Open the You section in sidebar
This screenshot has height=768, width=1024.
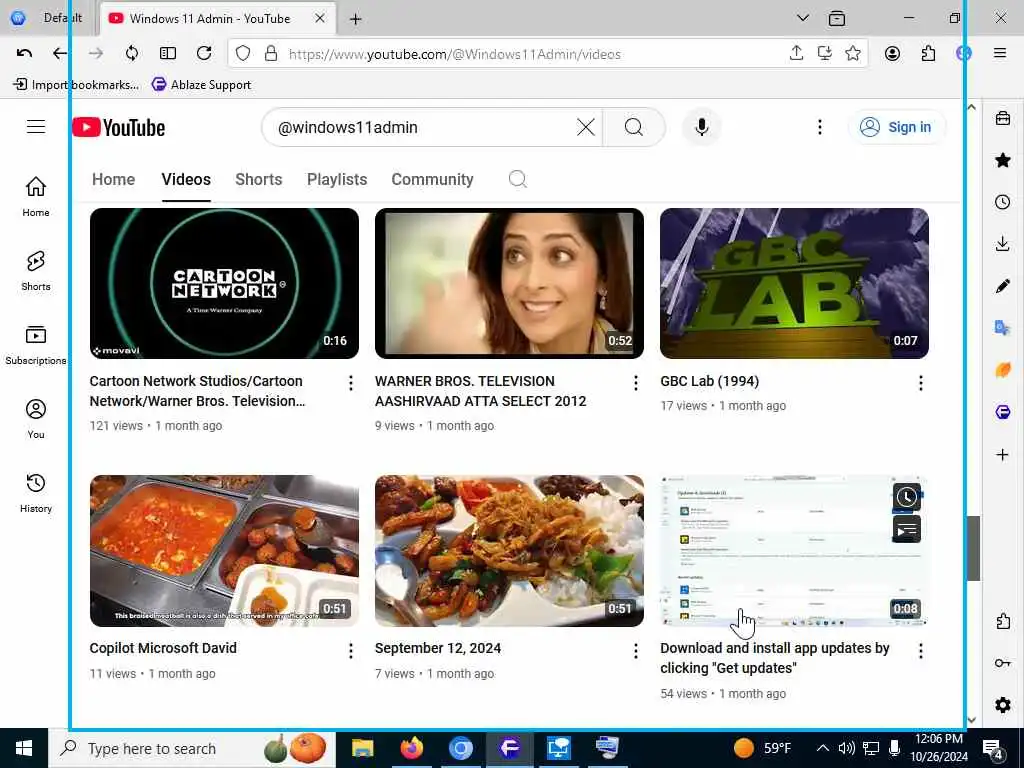tap(36, 419)
